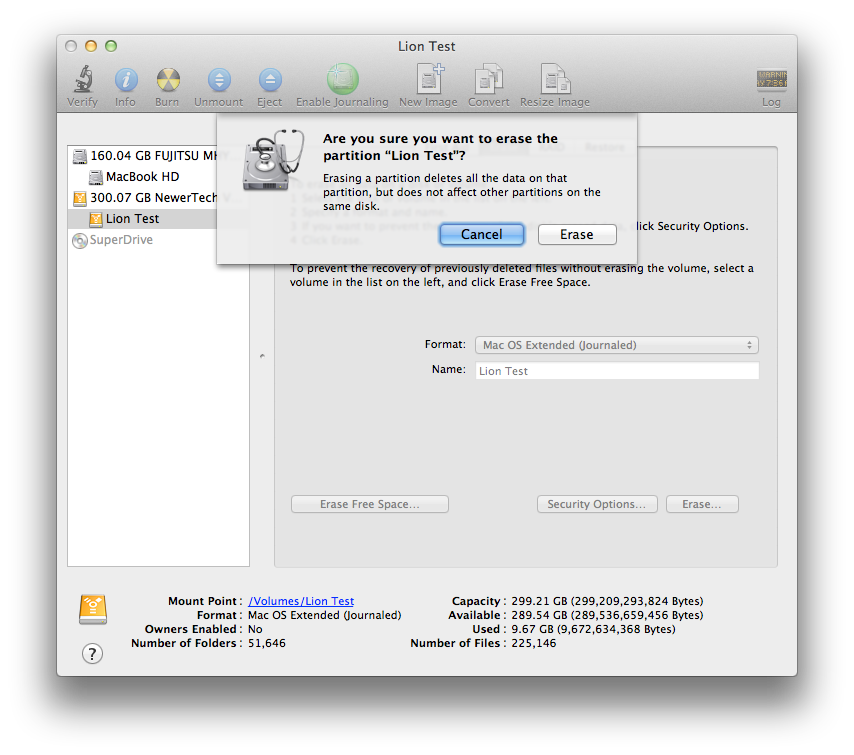This screenshot has height=755, width=854.
Task: Click the 225,146 files count
Action: (534, 643)
